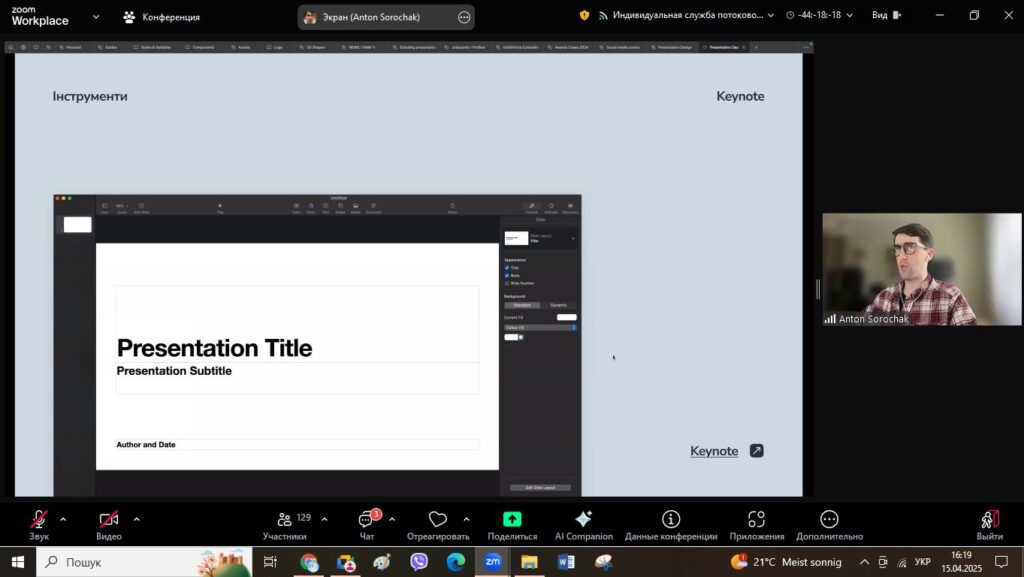Click the Edit Slide Layout button
The height and width of the screenshot is (577, 1024).
click(x=540, y=488)
